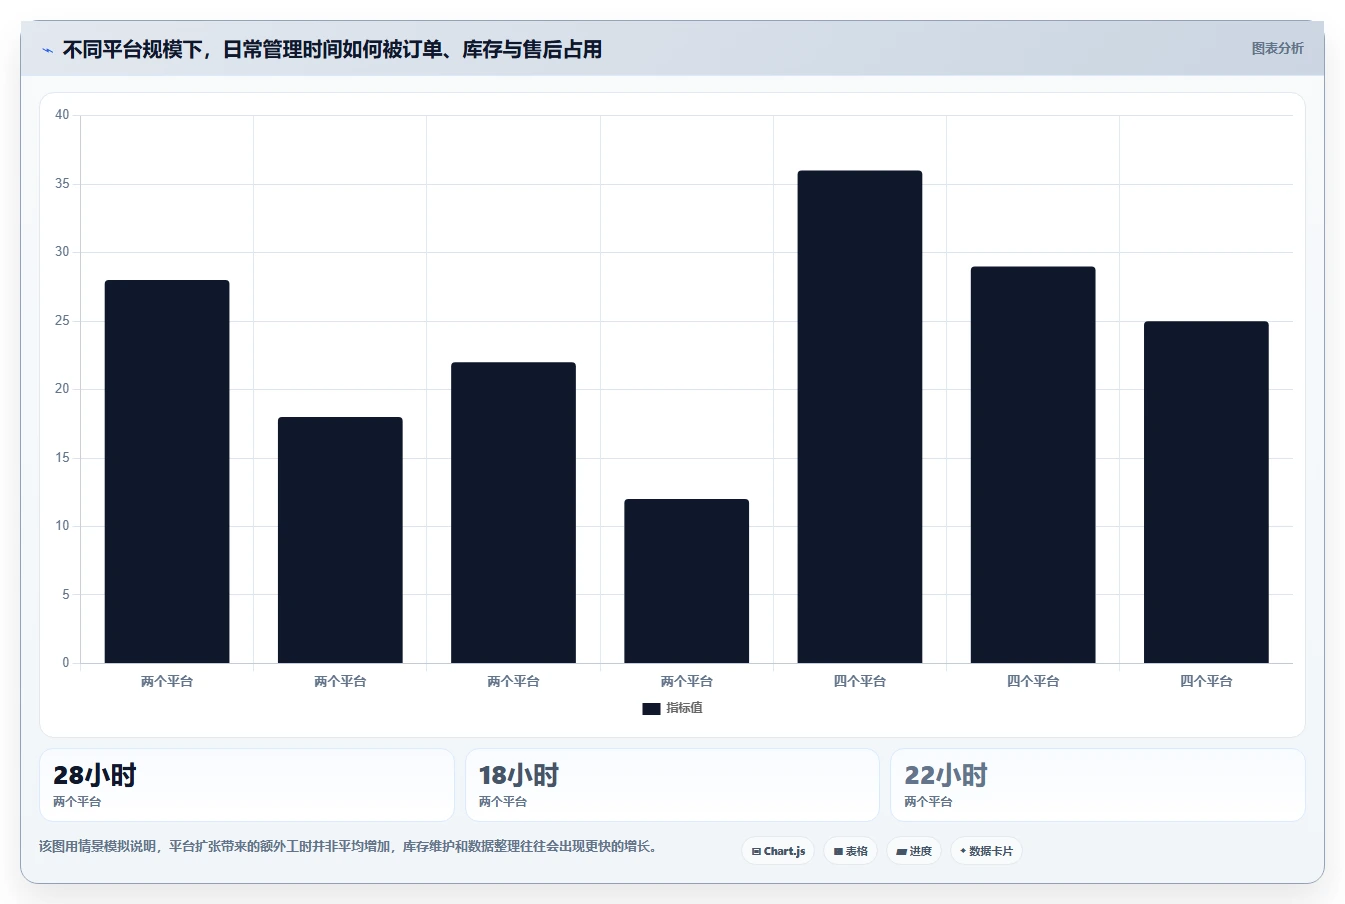The width and height of the screenshot is (1345, 904).
Task: Click the y-axis tick label 0
Action: point(66,663)
